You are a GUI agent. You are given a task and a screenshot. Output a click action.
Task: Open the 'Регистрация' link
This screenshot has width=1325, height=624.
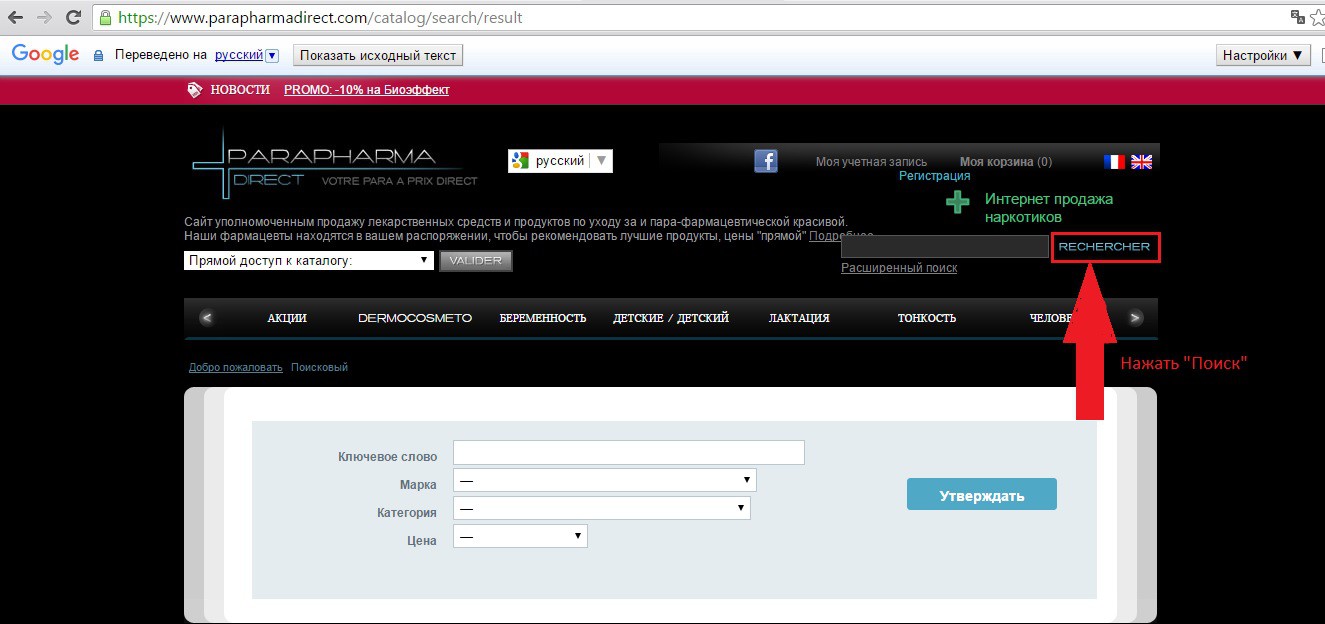[x=935, y=176]
